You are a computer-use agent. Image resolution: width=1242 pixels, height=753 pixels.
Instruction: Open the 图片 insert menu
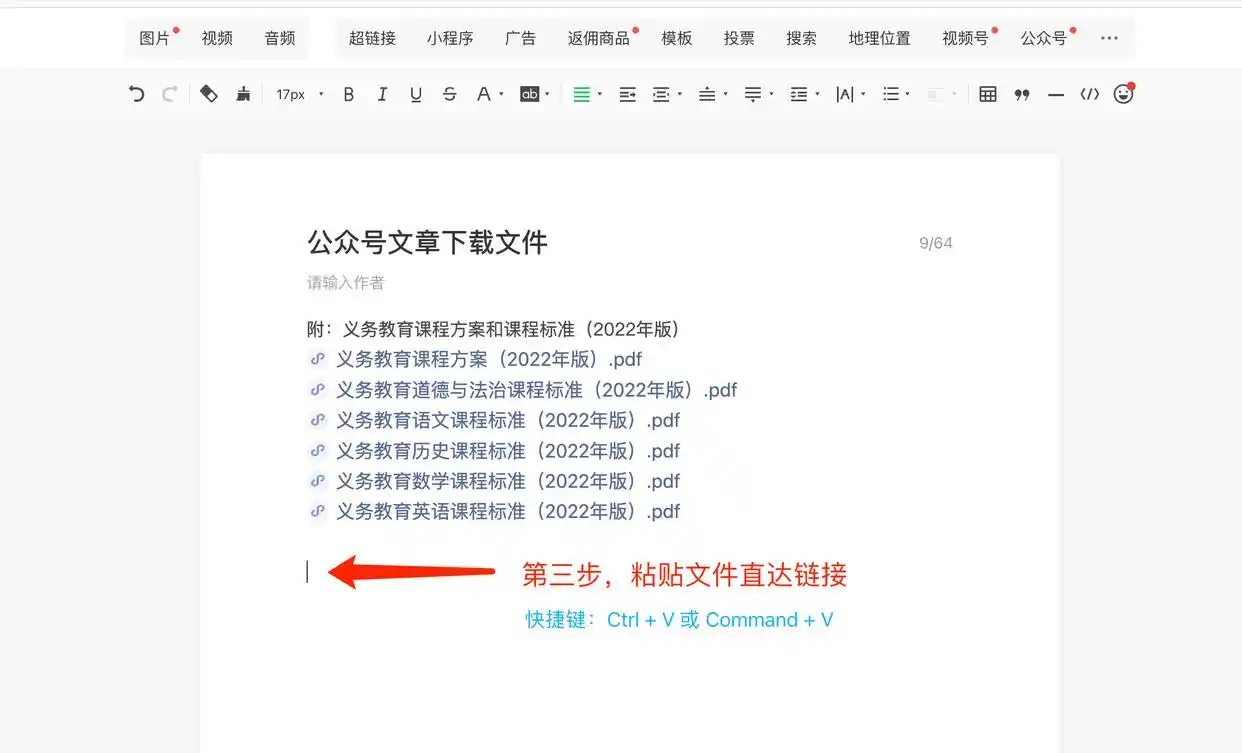tap(155, 38)
